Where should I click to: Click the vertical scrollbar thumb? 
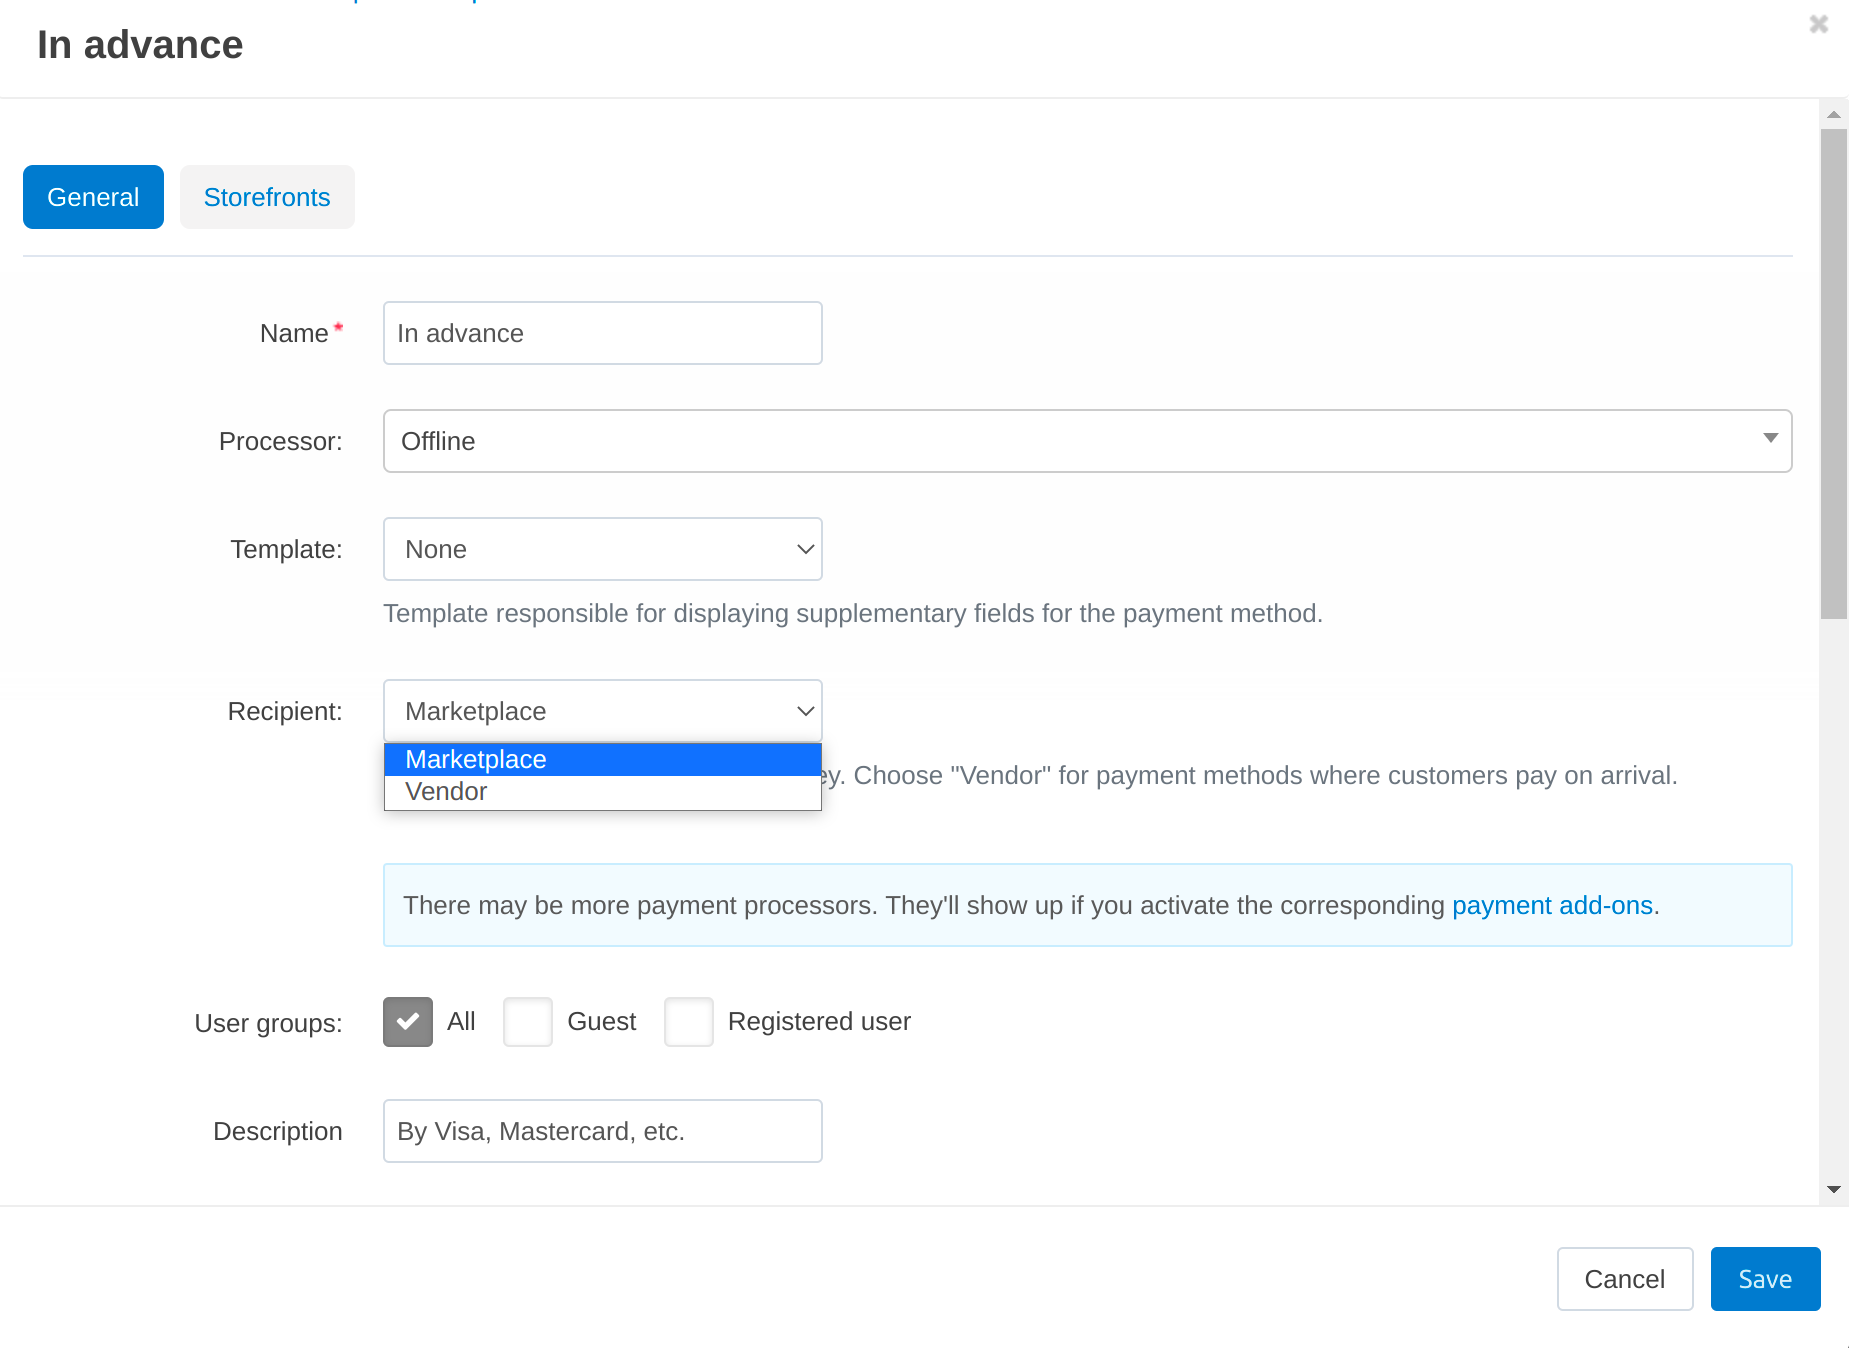1834,374
